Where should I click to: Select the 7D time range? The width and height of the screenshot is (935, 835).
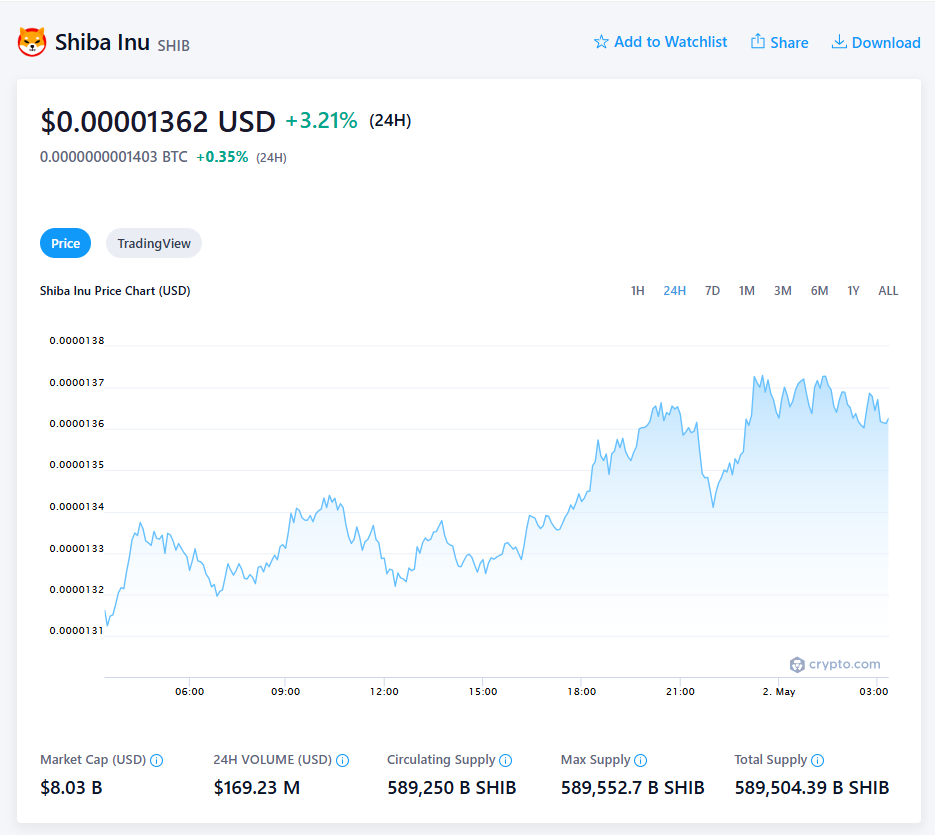coord(712,291)
